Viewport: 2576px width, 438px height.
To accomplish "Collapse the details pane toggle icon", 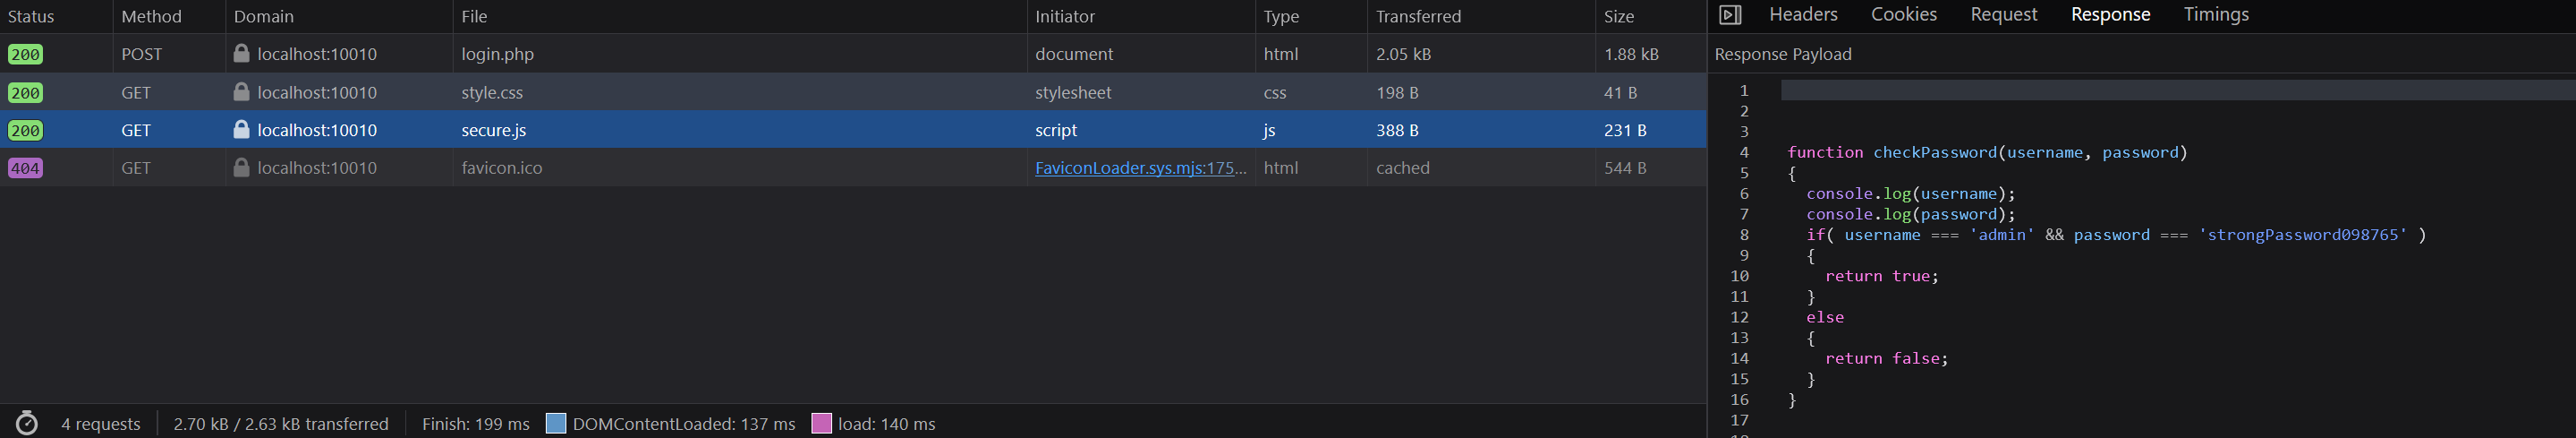I will point(1730,15).
